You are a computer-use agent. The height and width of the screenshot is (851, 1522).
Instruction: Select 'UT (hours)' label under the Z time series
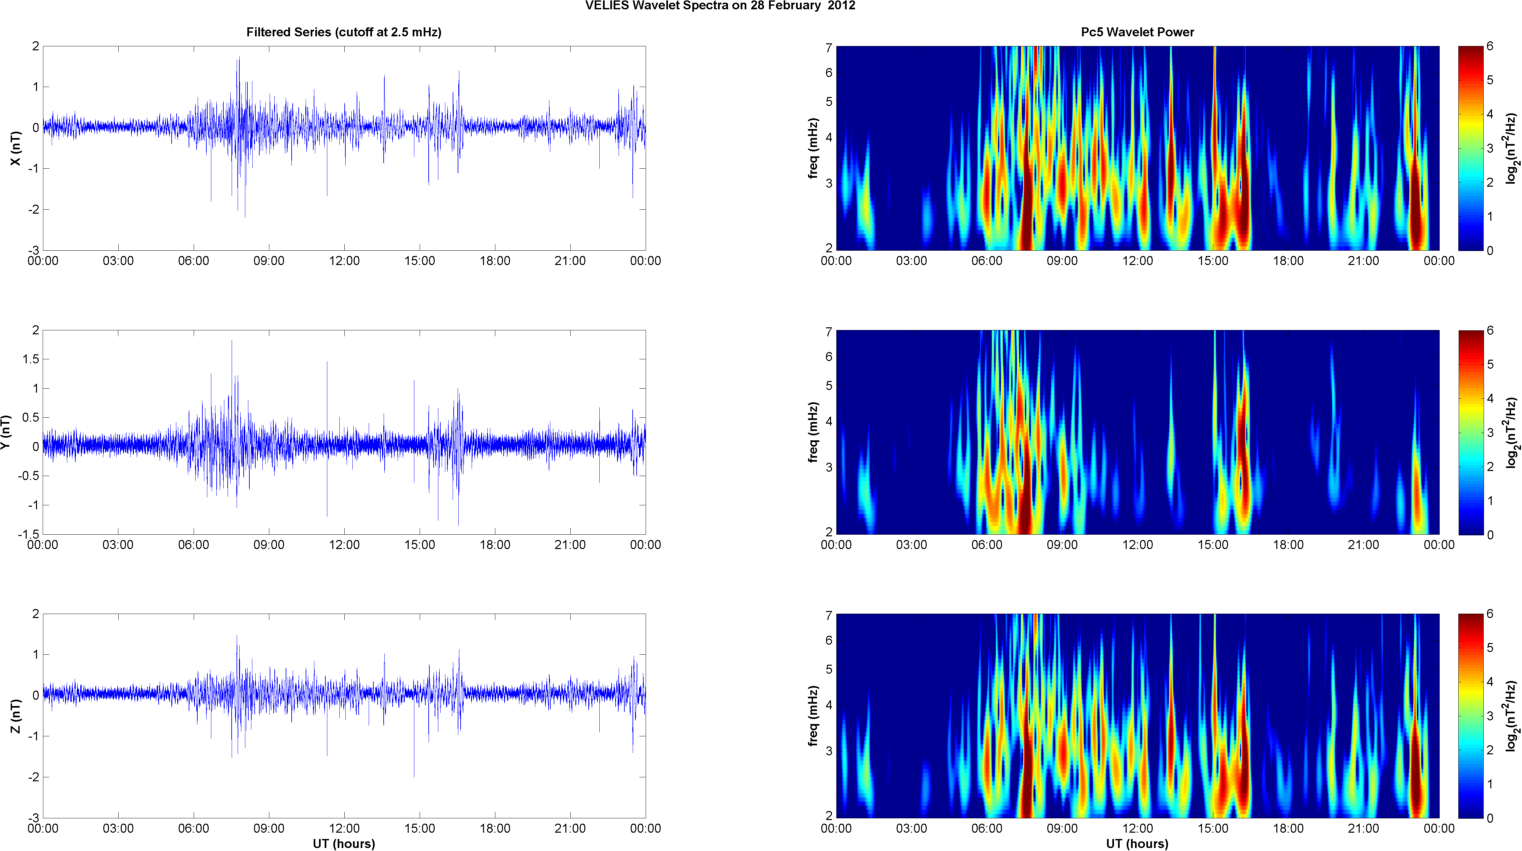344,843
